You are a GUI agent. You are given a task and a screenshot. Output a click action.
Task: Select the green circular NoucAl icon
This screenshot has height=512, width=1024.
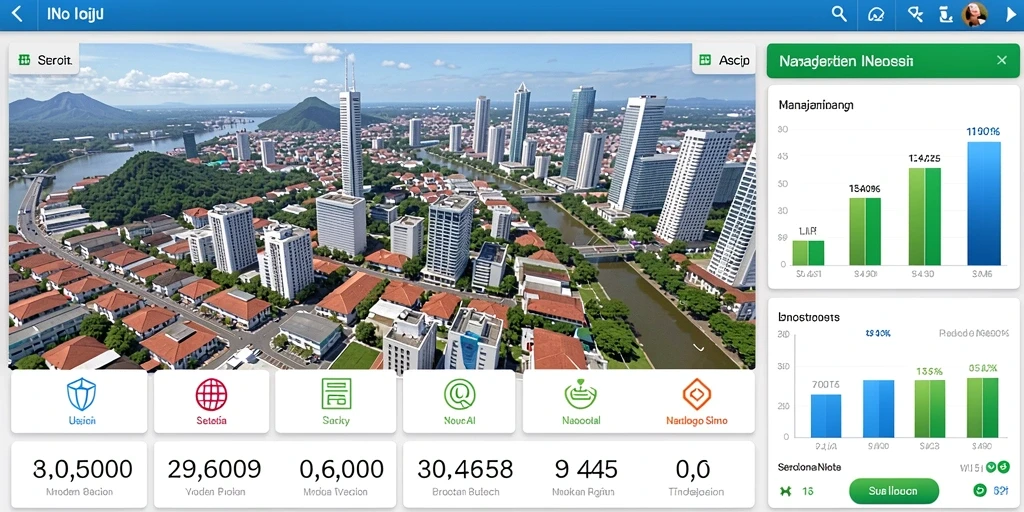(460, 394)
